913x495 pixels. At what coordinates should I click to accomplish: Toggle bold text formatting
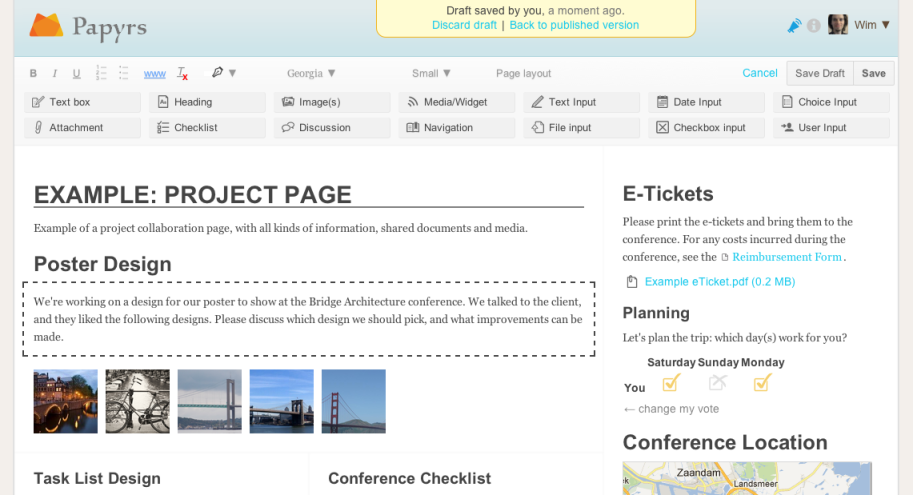point(33,73)
